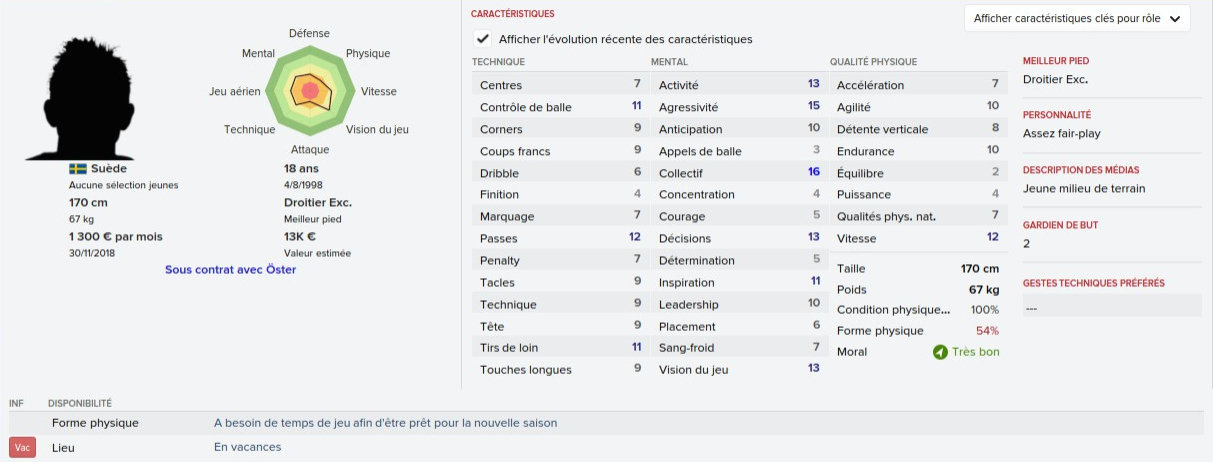Select the Vitesse physical attribute row
This screenshot has height=462, width=1213.
[x=917, y=239]
